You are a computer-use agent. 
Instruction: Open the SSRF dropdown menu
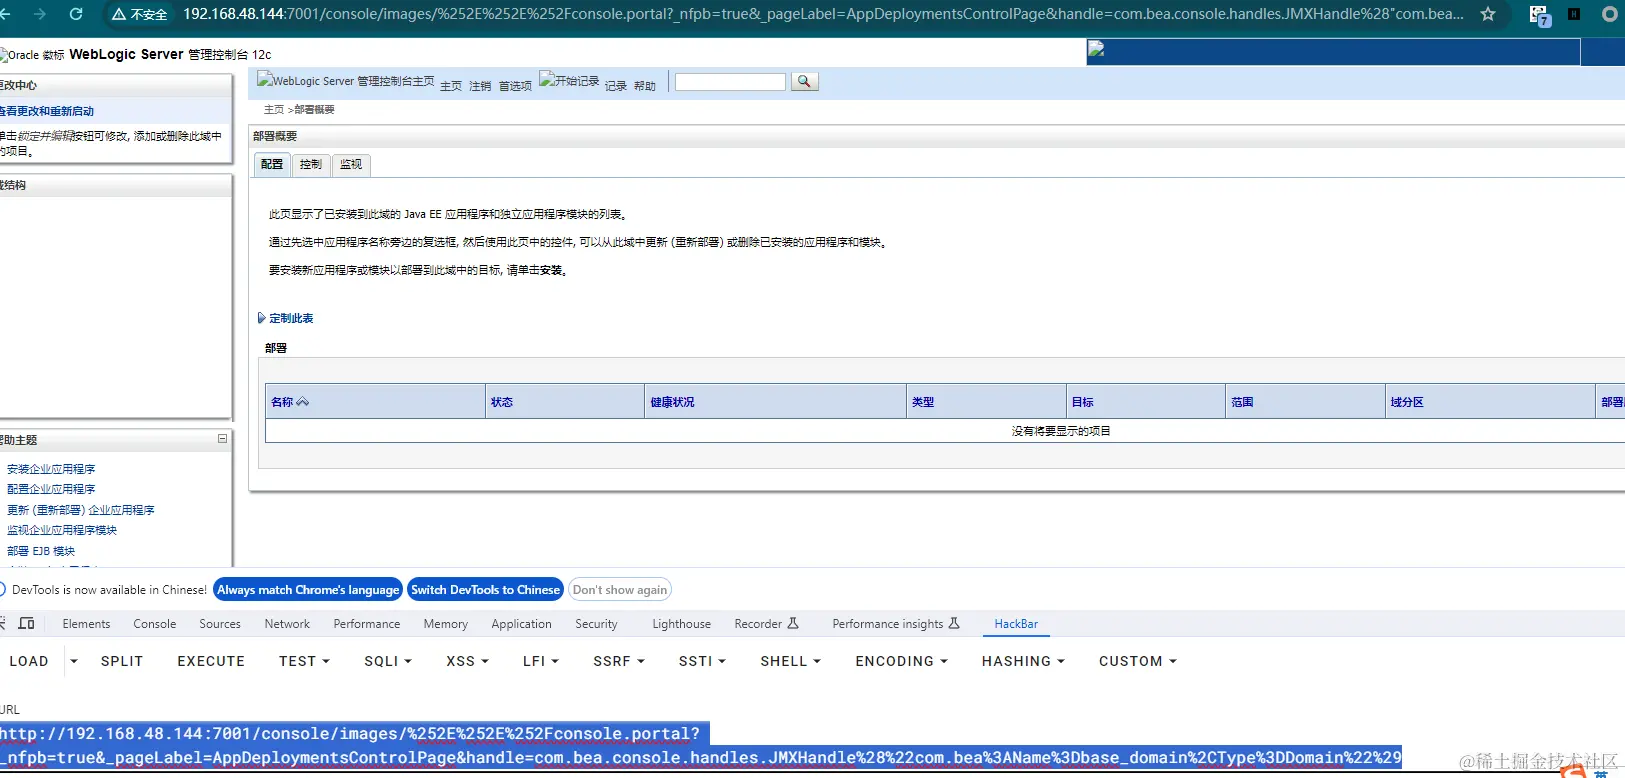click(x=618, y=661)
